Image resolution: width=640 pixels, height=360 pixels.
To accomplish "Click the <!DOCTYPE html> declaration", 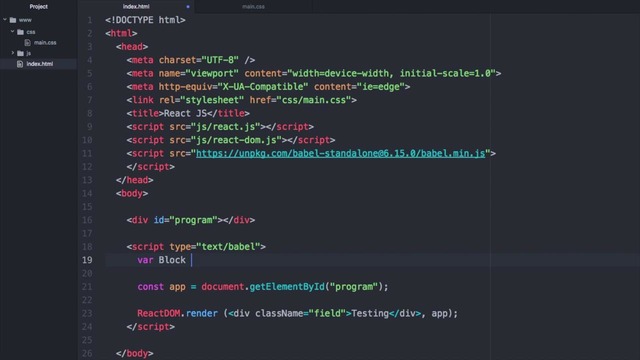I will pos(145,20).
